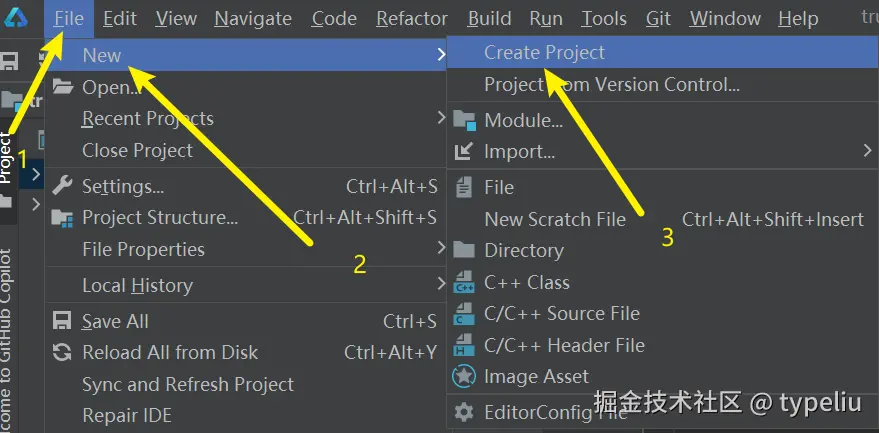
Task: Click the C++ Class icon
Action: (x=464, y=283)
